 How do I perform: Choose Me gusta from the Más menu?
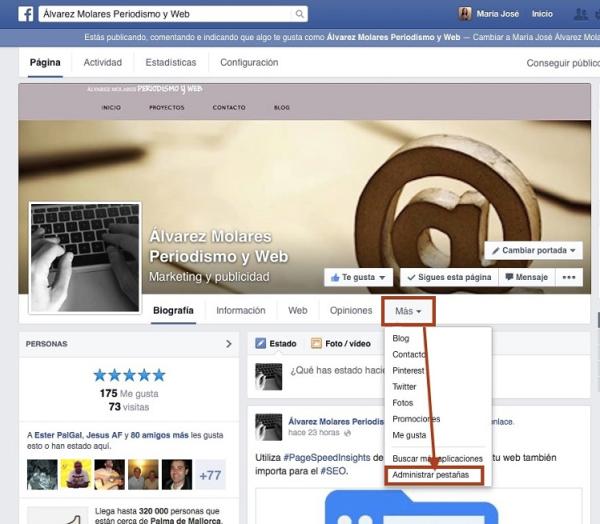[409, 435]
